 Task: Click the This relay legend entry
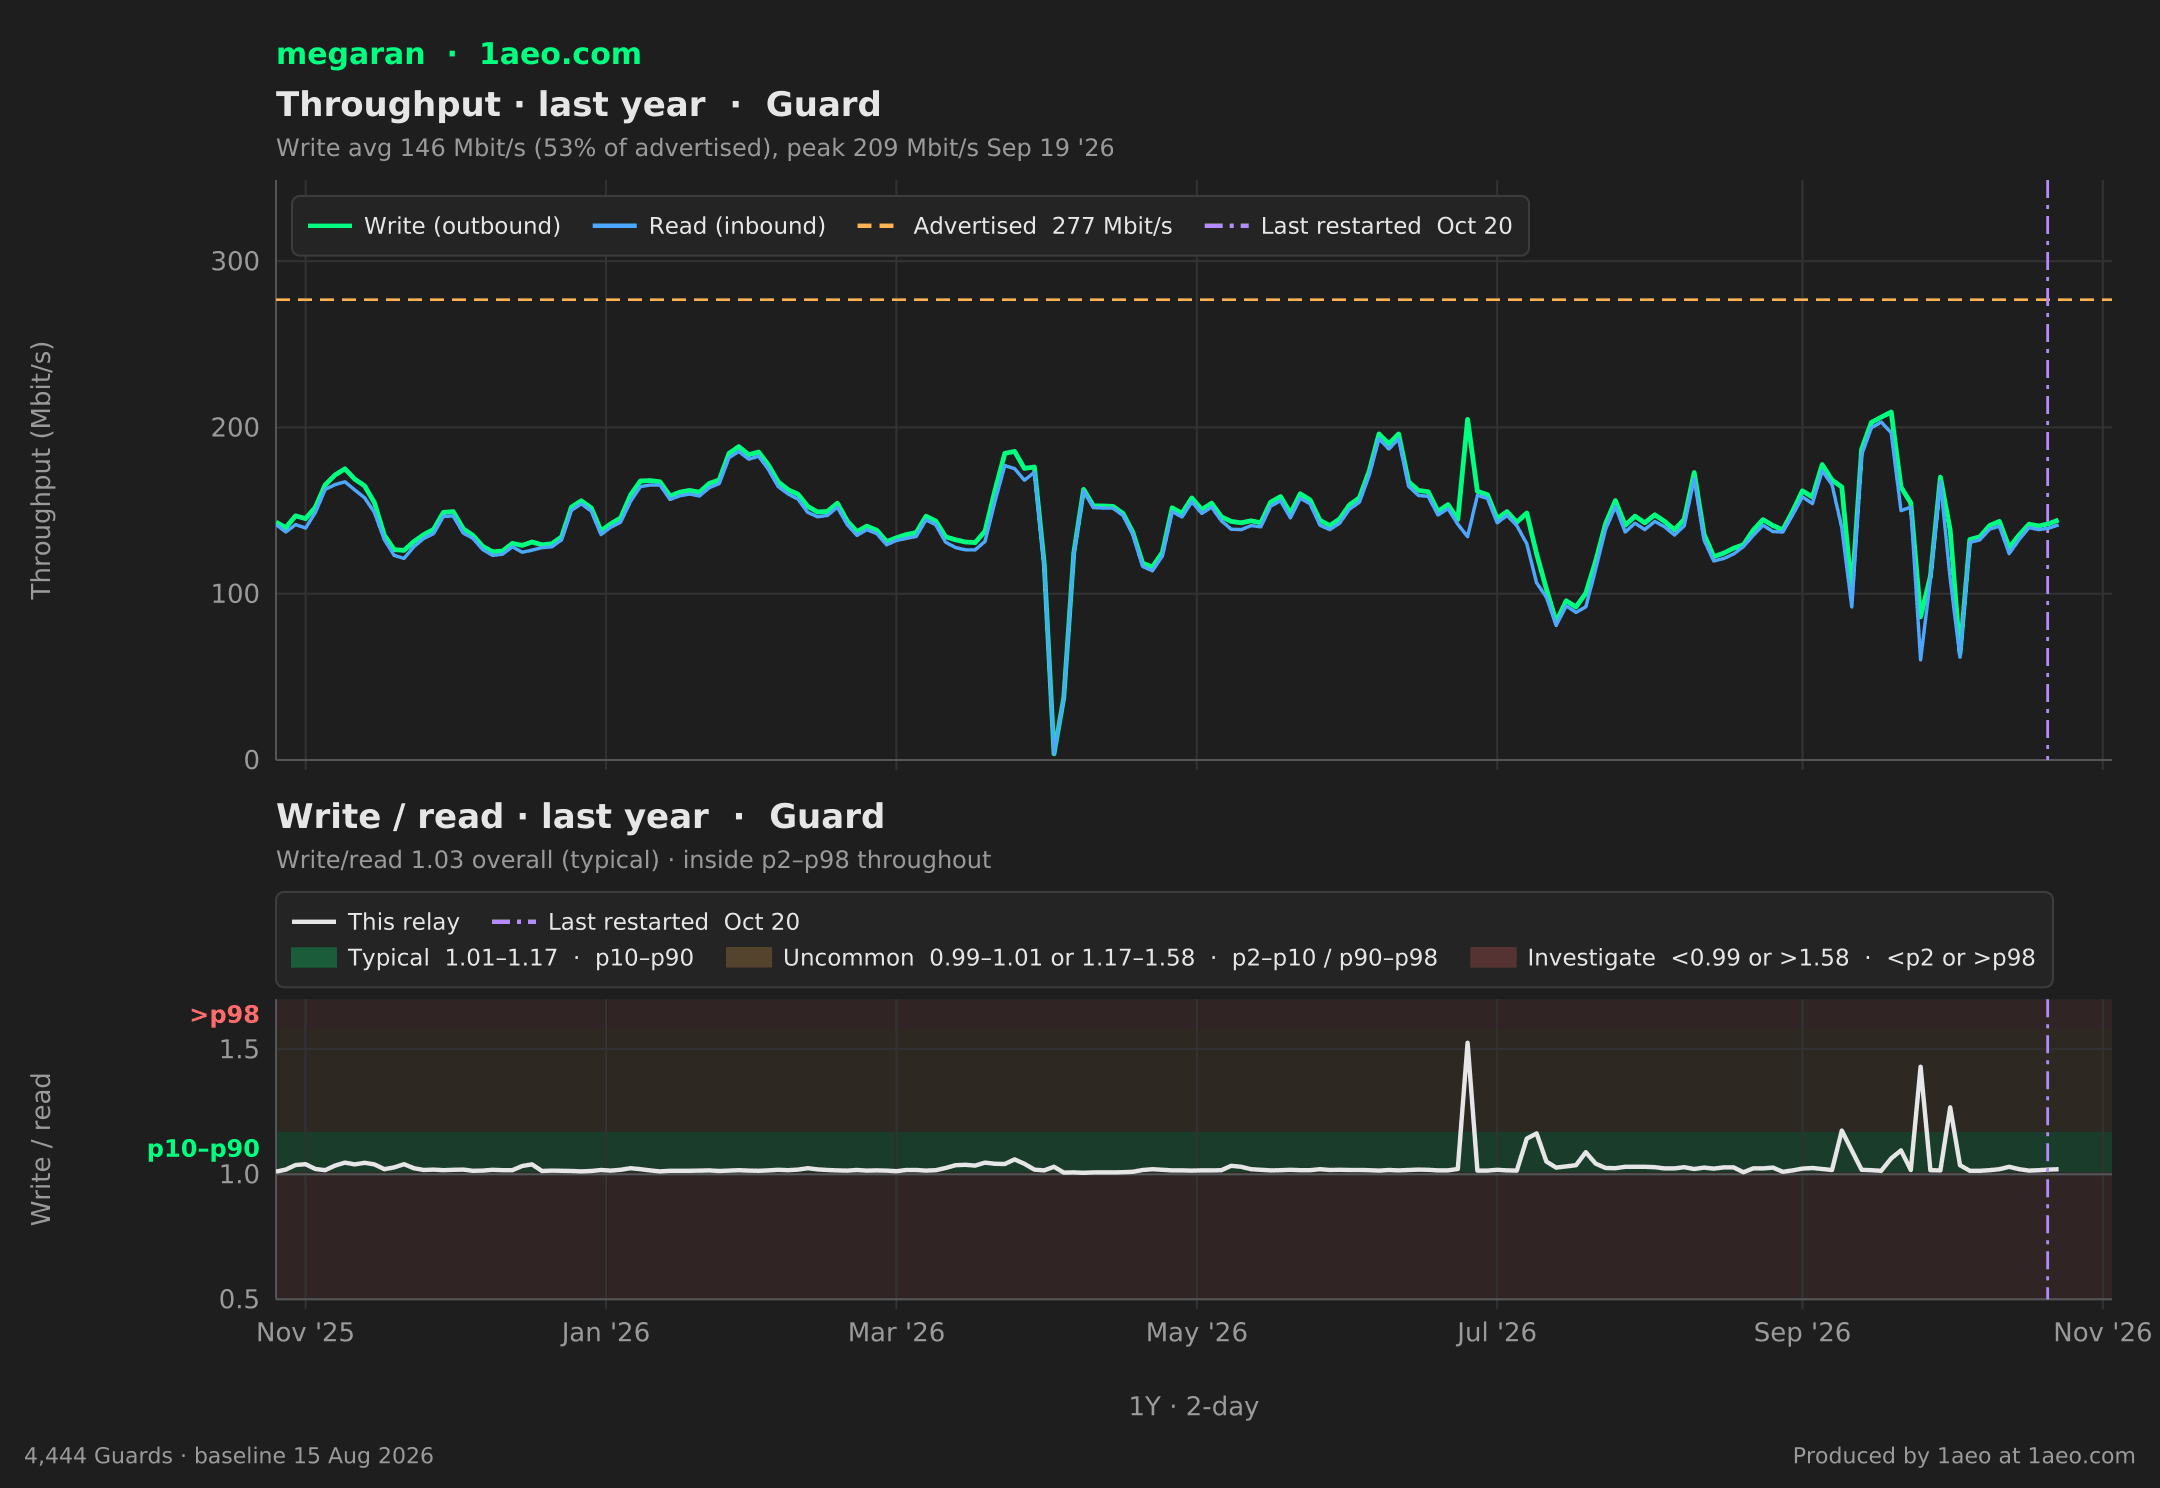[x=376, y=922]
